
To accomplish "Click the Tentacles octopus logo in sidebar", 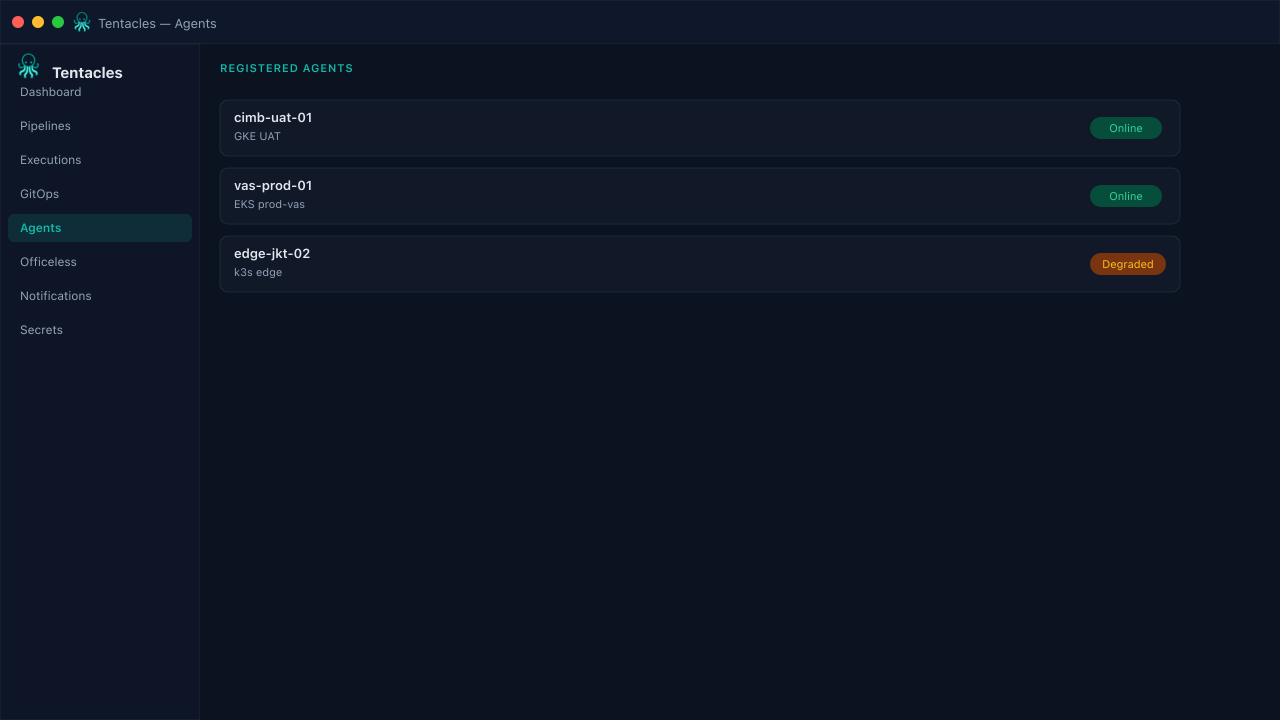I will [28, 66].
